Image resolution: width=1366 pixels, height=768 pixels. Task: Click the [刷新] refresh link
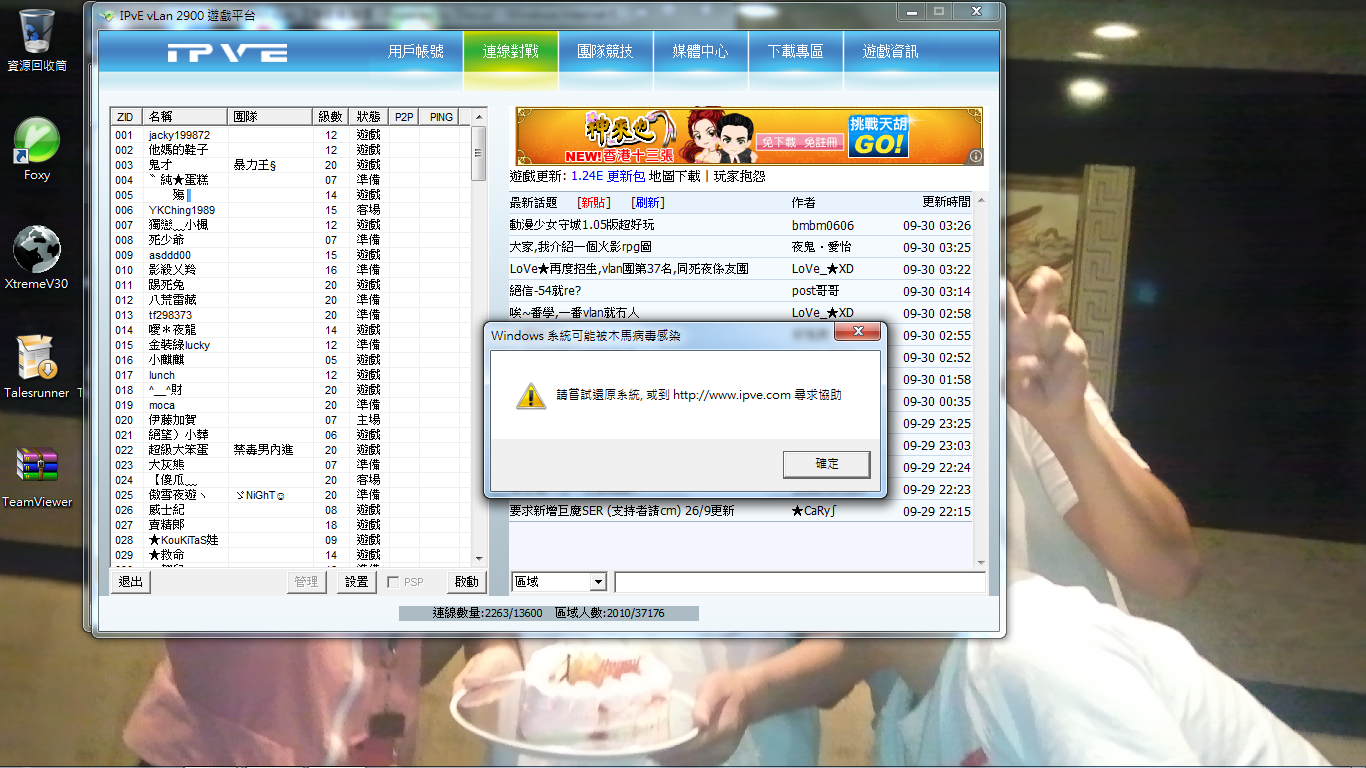(647, 203)
